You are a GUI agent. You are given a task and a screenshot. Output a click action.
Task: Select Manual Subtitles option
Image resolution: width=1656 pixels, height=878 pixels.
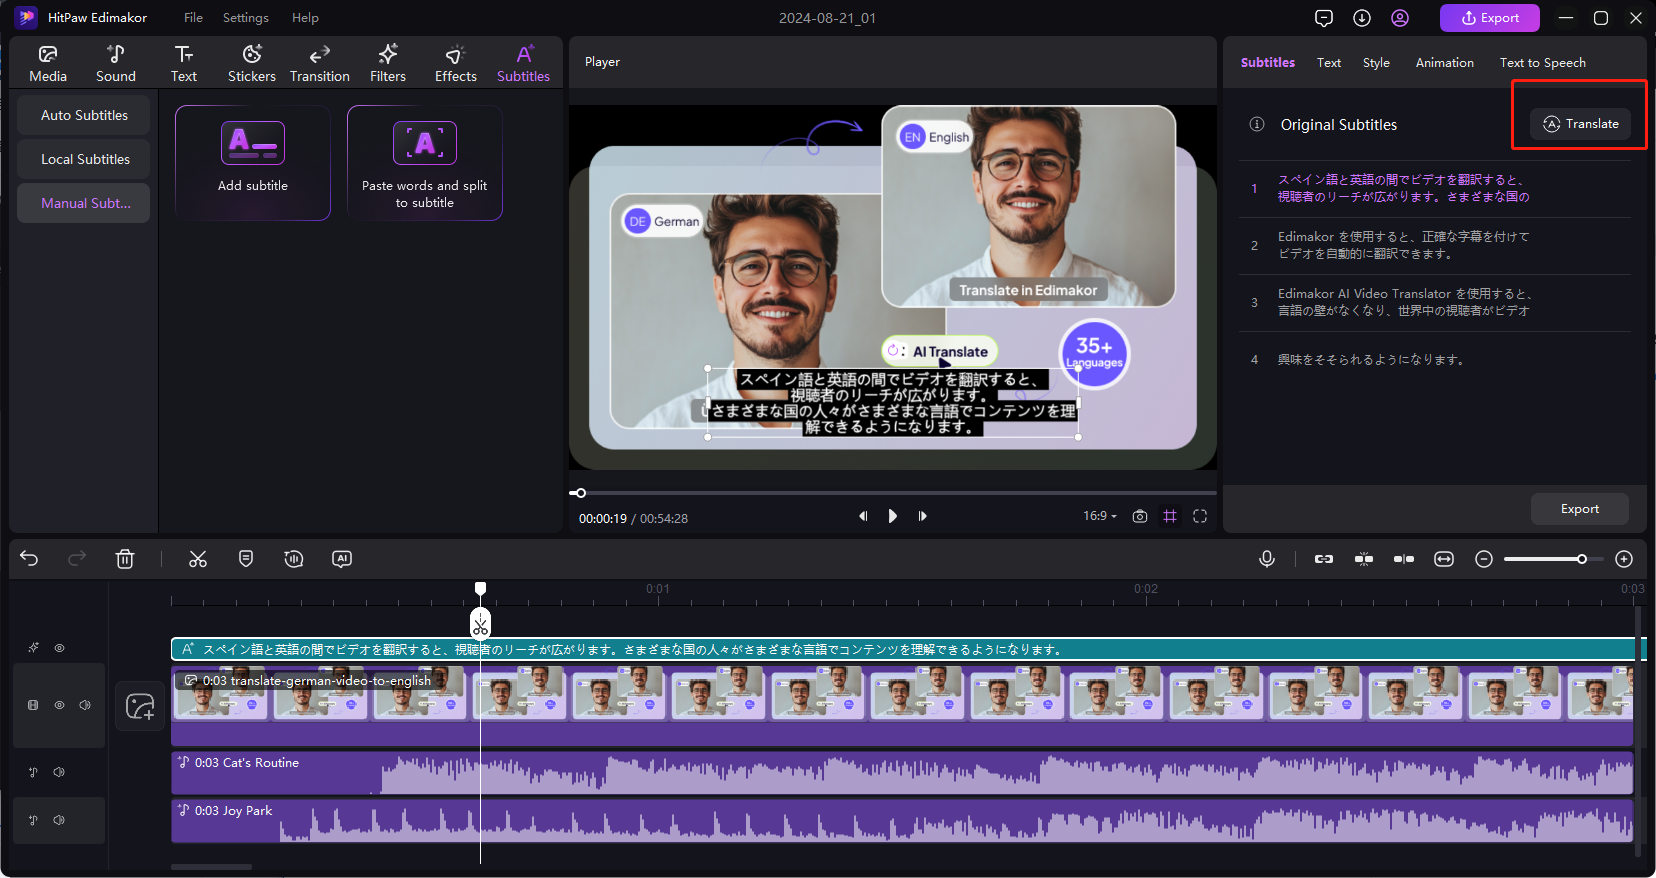pos(84,203)
